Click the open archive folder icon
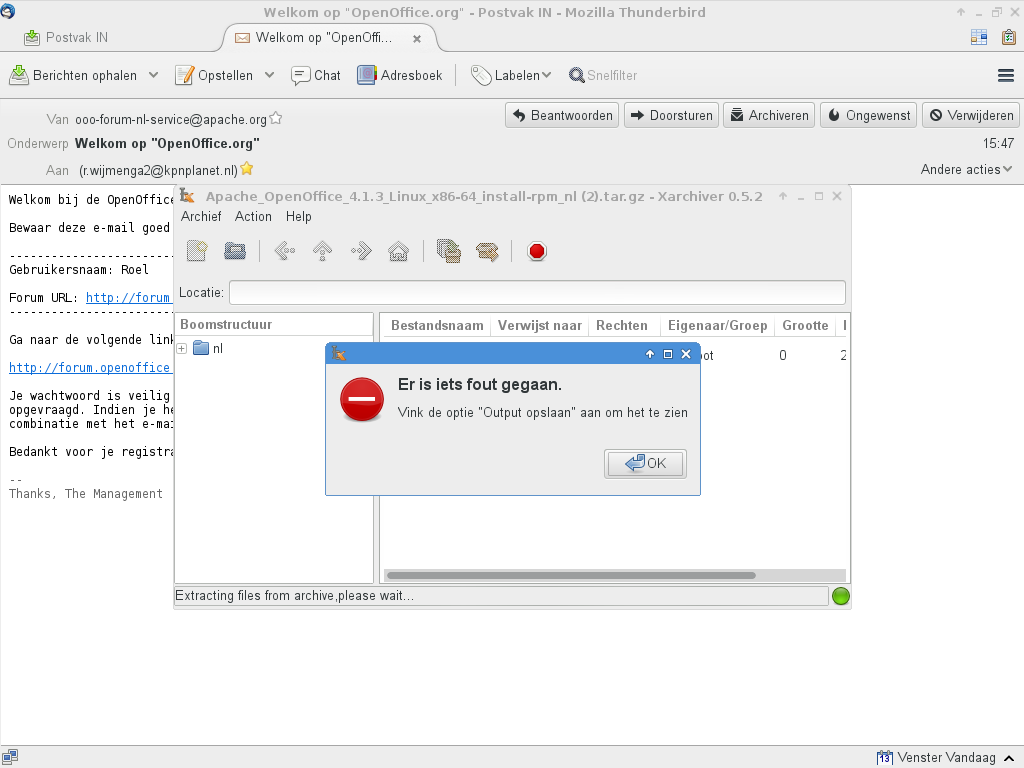This screenshot has width=1024, height=768. click(x=235, y=251)
